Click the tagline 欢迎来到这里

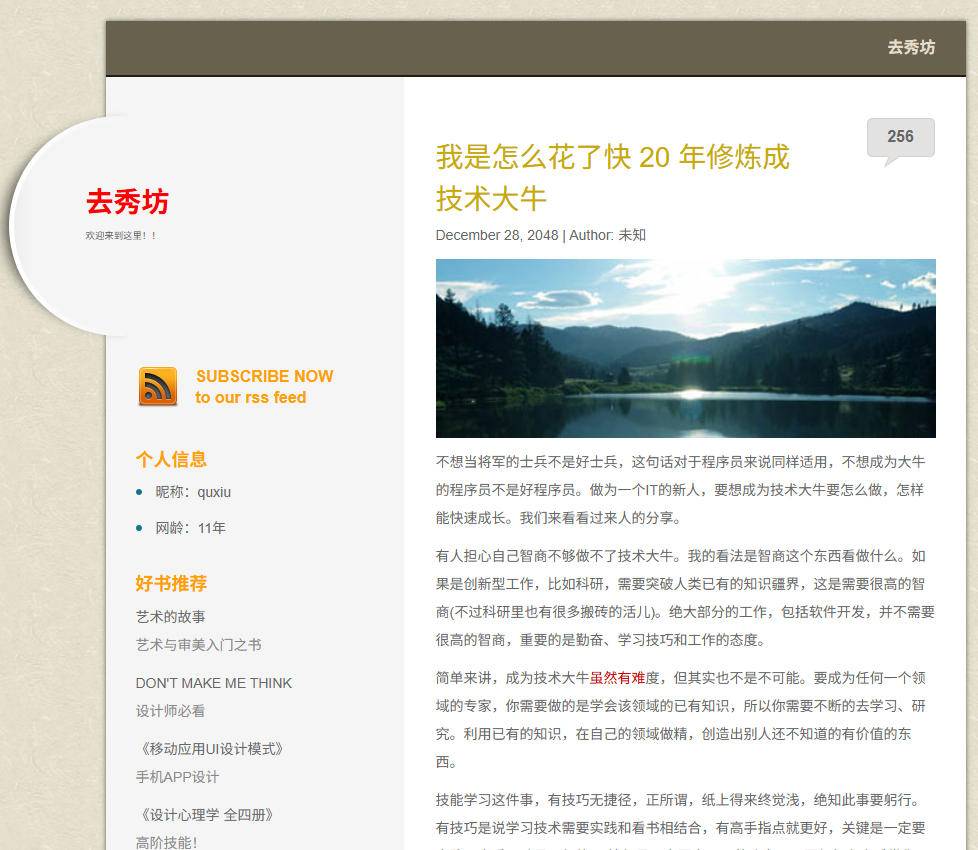[x=120, y=236]
